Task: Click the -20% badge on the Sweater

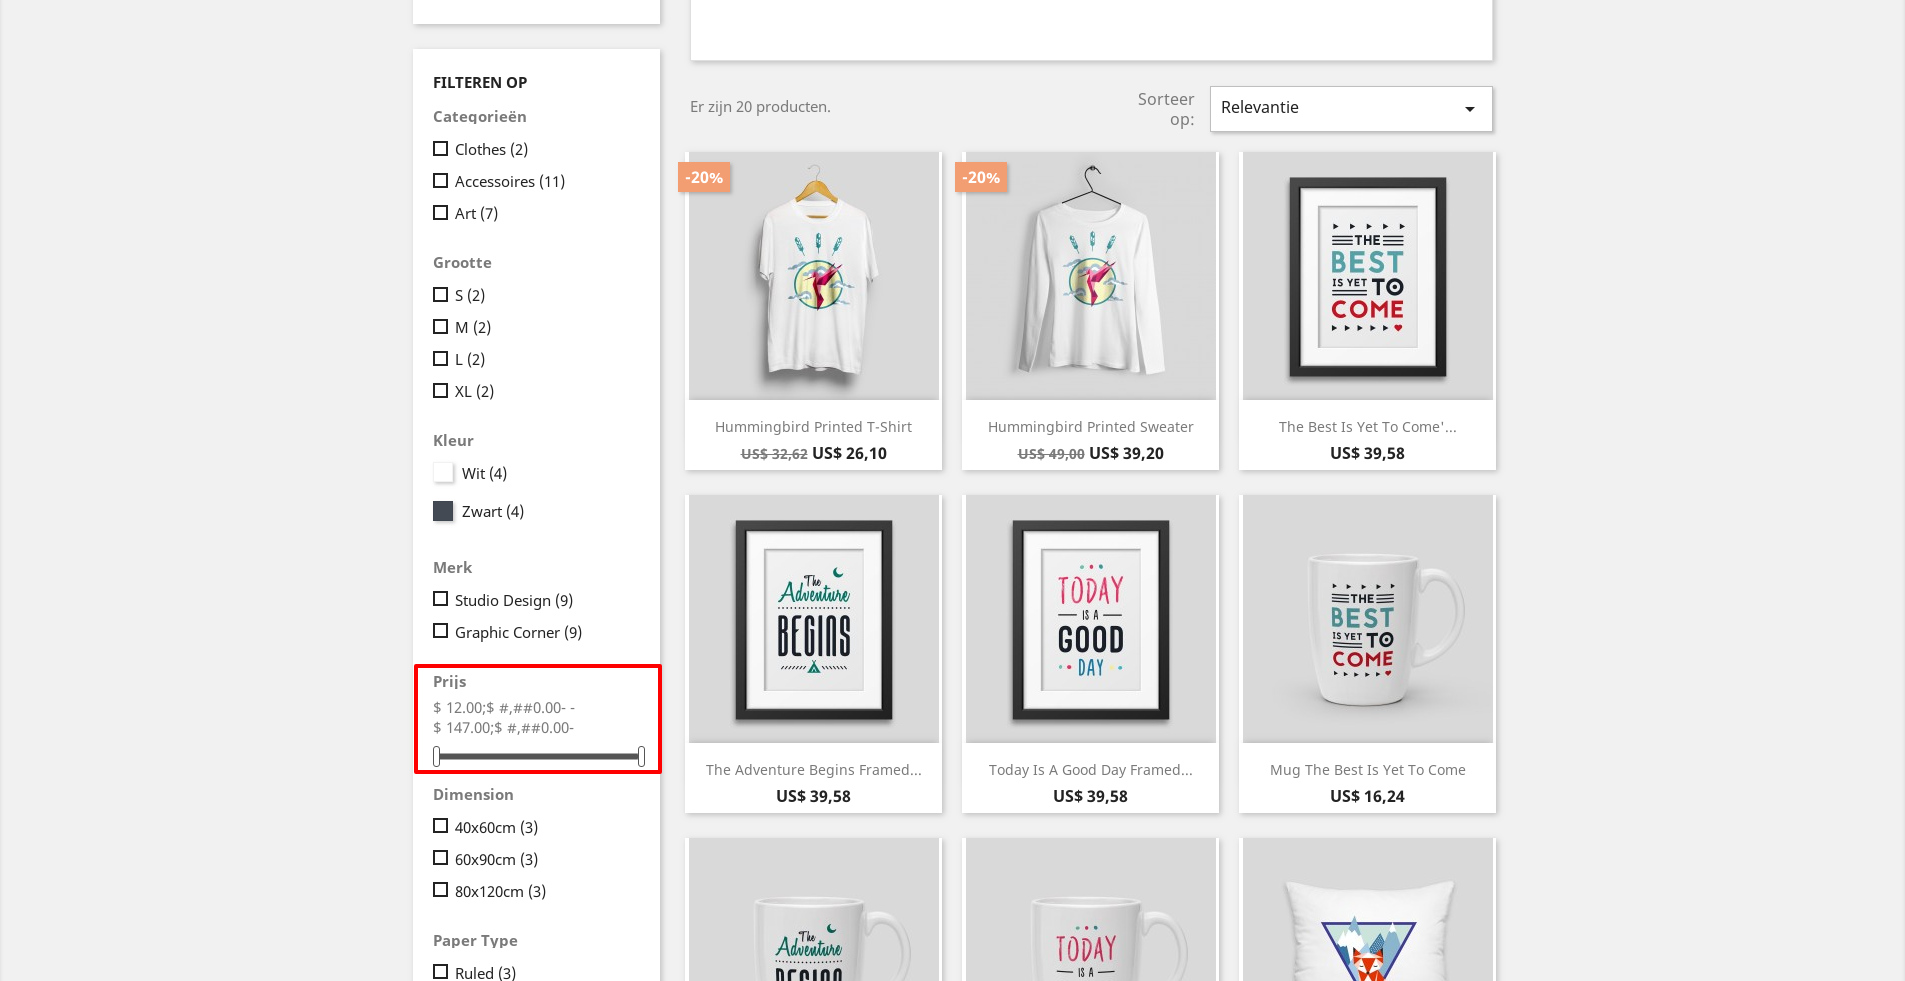Action: pos(981,177)
